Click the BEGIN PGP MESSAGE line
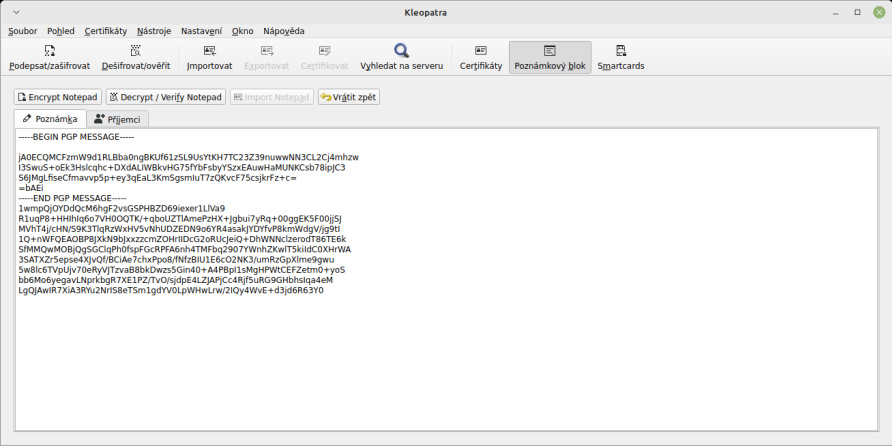 (76, 137)
